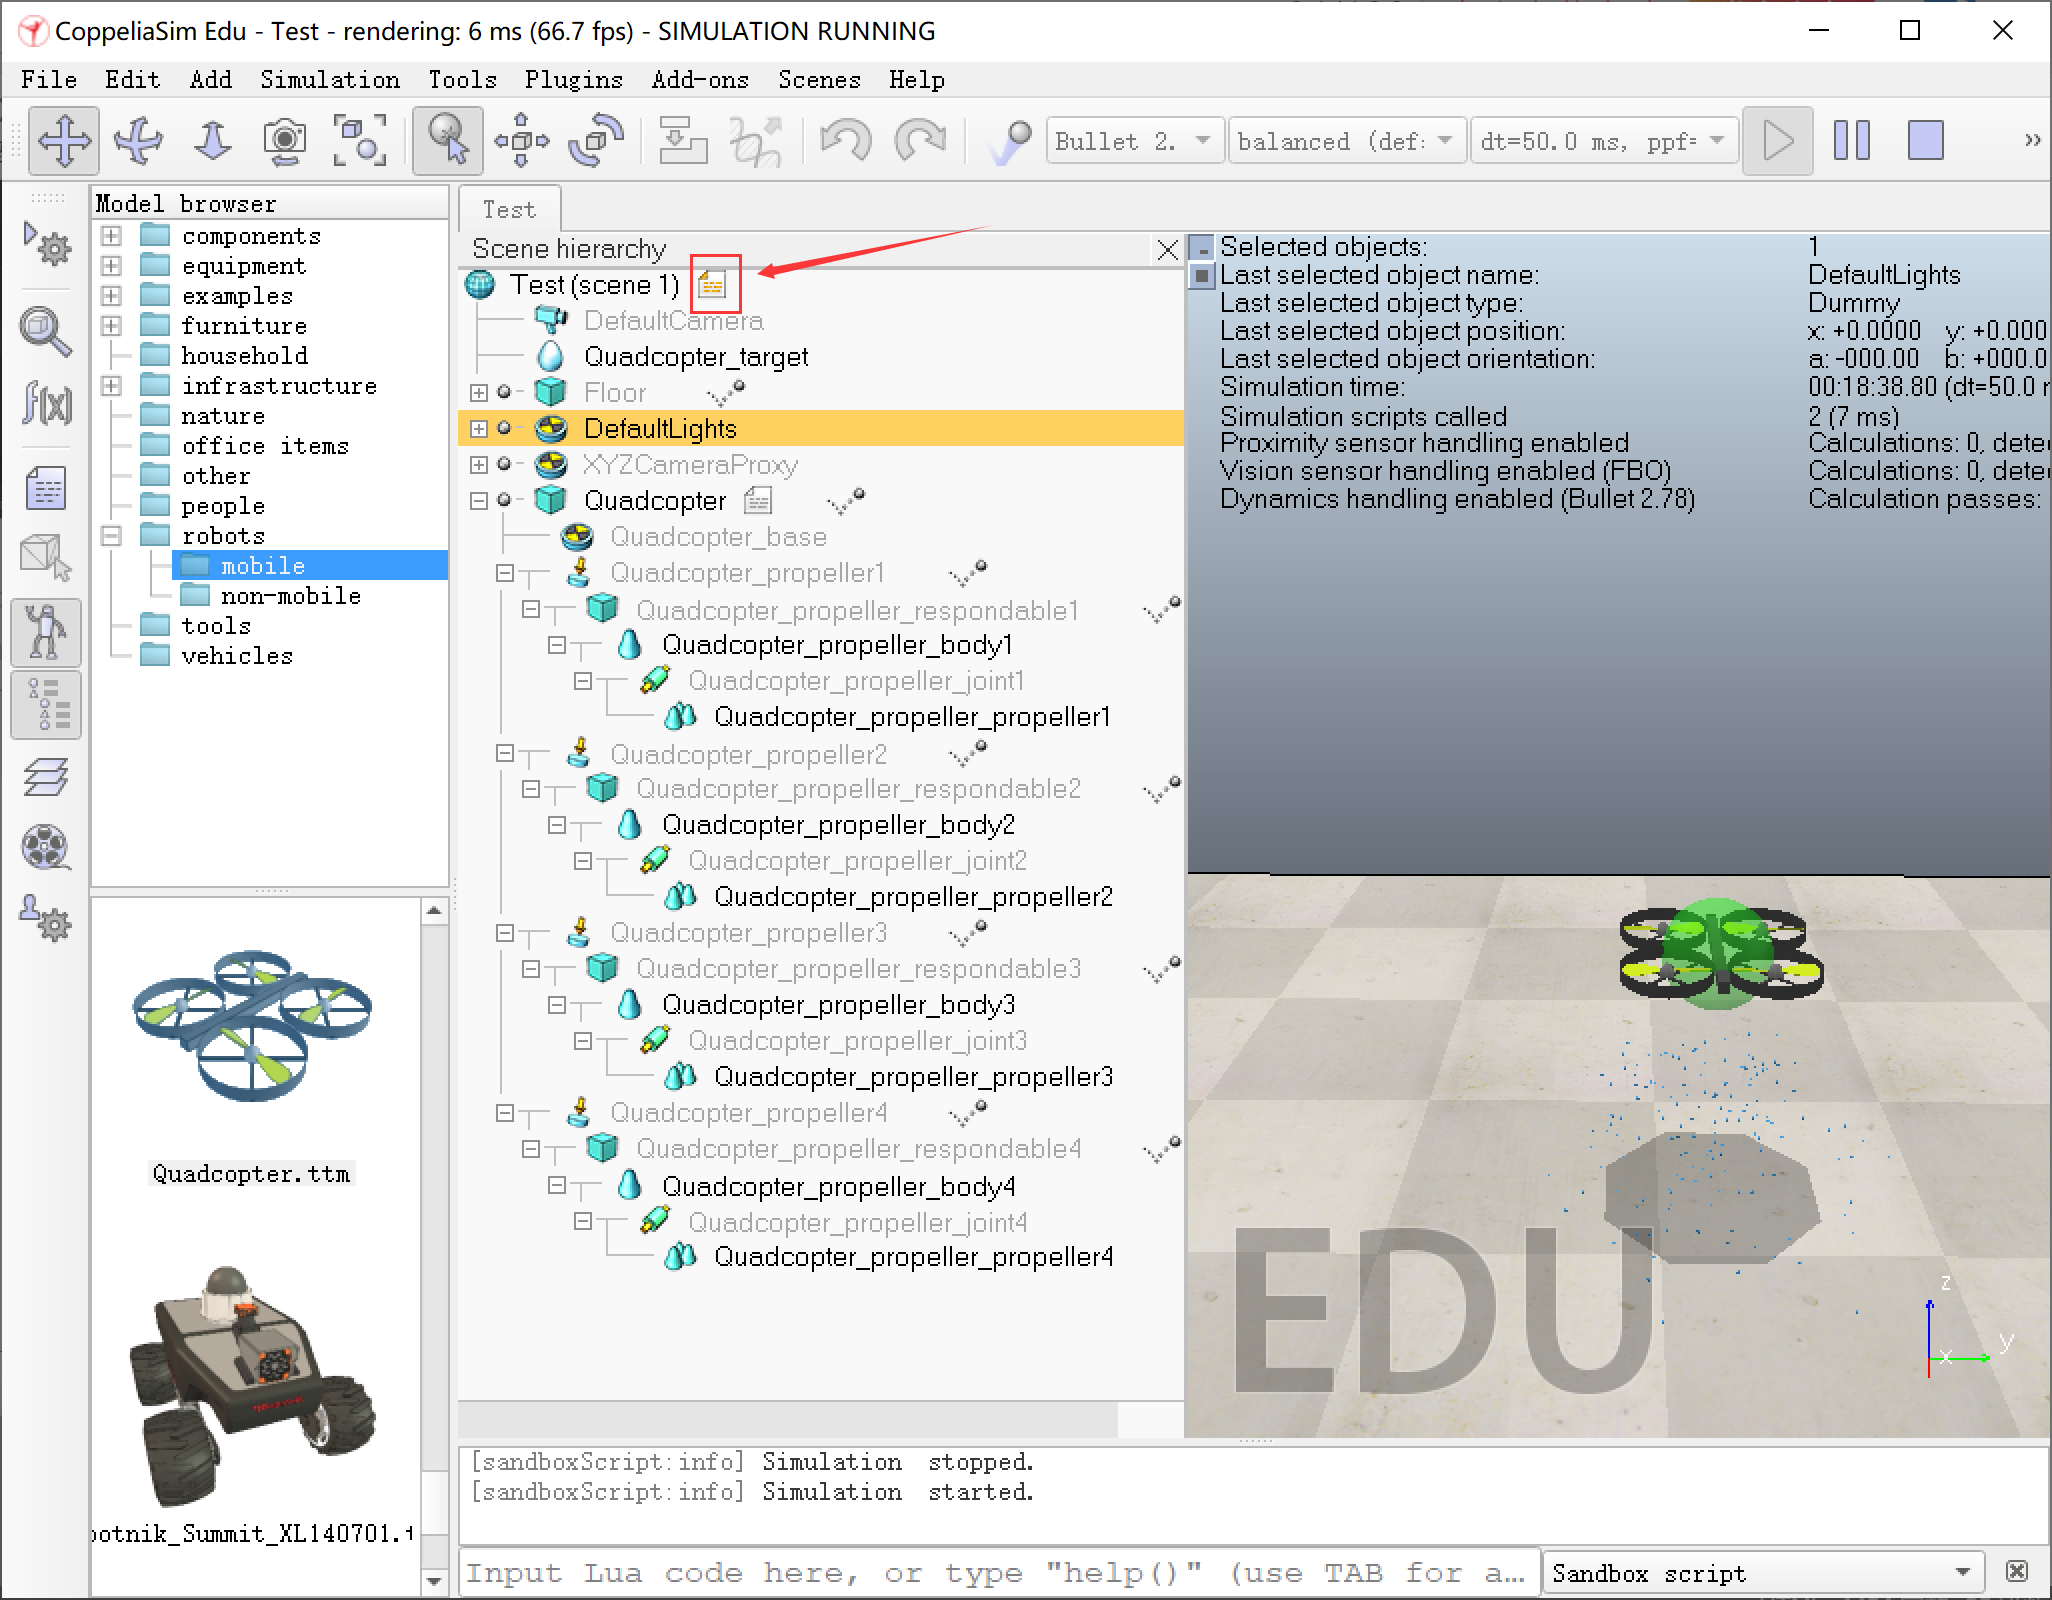2052x1600 pixels.
Task: Activate object rotate tool
Action: 596,141
